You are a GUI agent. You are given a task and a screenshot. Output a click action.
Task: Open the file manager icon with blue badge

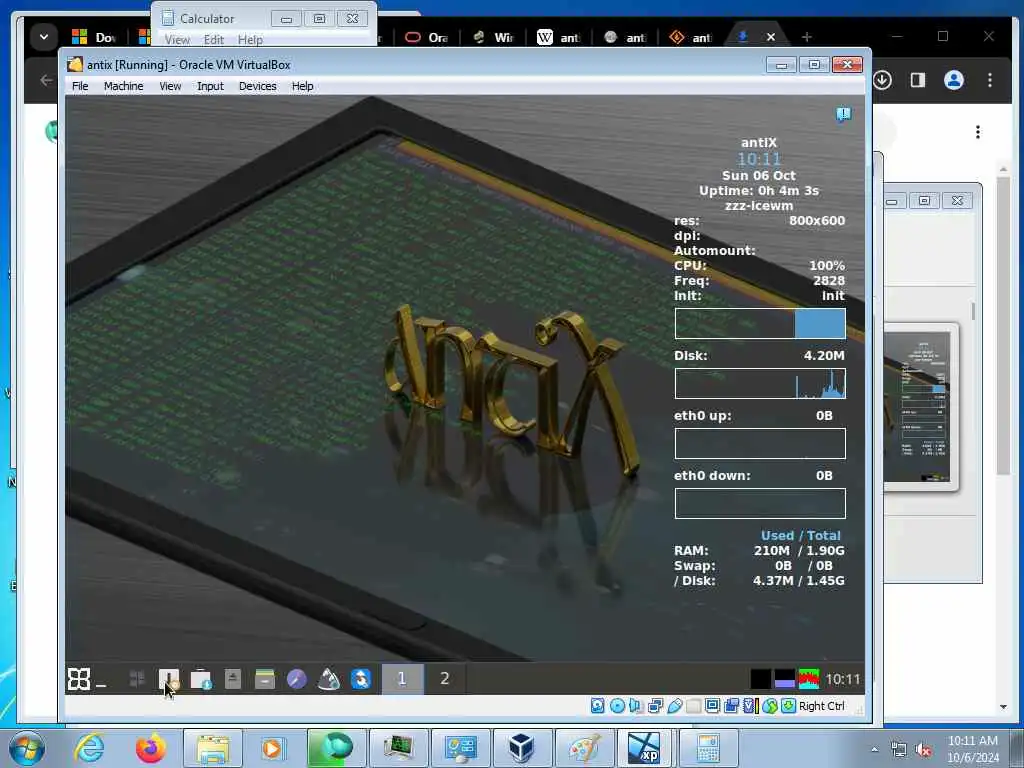coord(200,679)
